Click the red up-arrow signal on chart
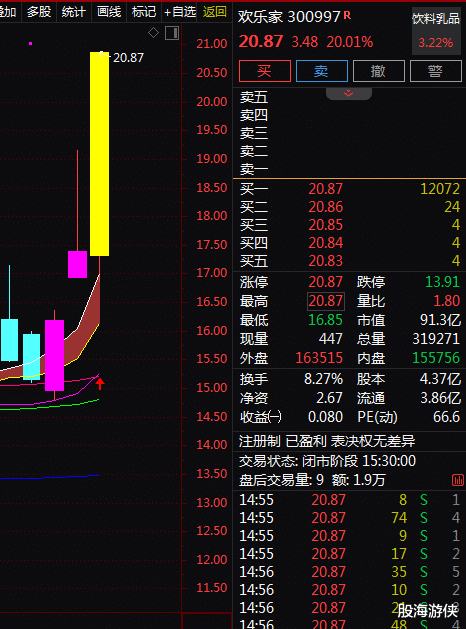 [x=100, y=383]
